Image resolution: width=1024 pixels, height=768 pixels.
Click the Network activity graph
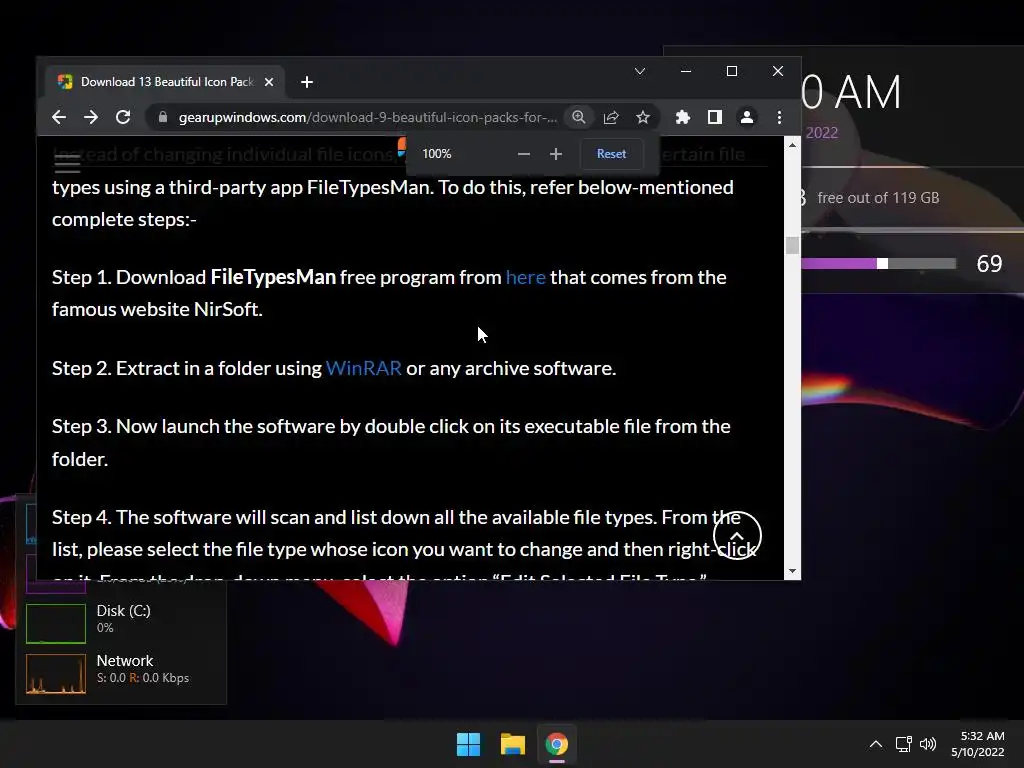56,673
